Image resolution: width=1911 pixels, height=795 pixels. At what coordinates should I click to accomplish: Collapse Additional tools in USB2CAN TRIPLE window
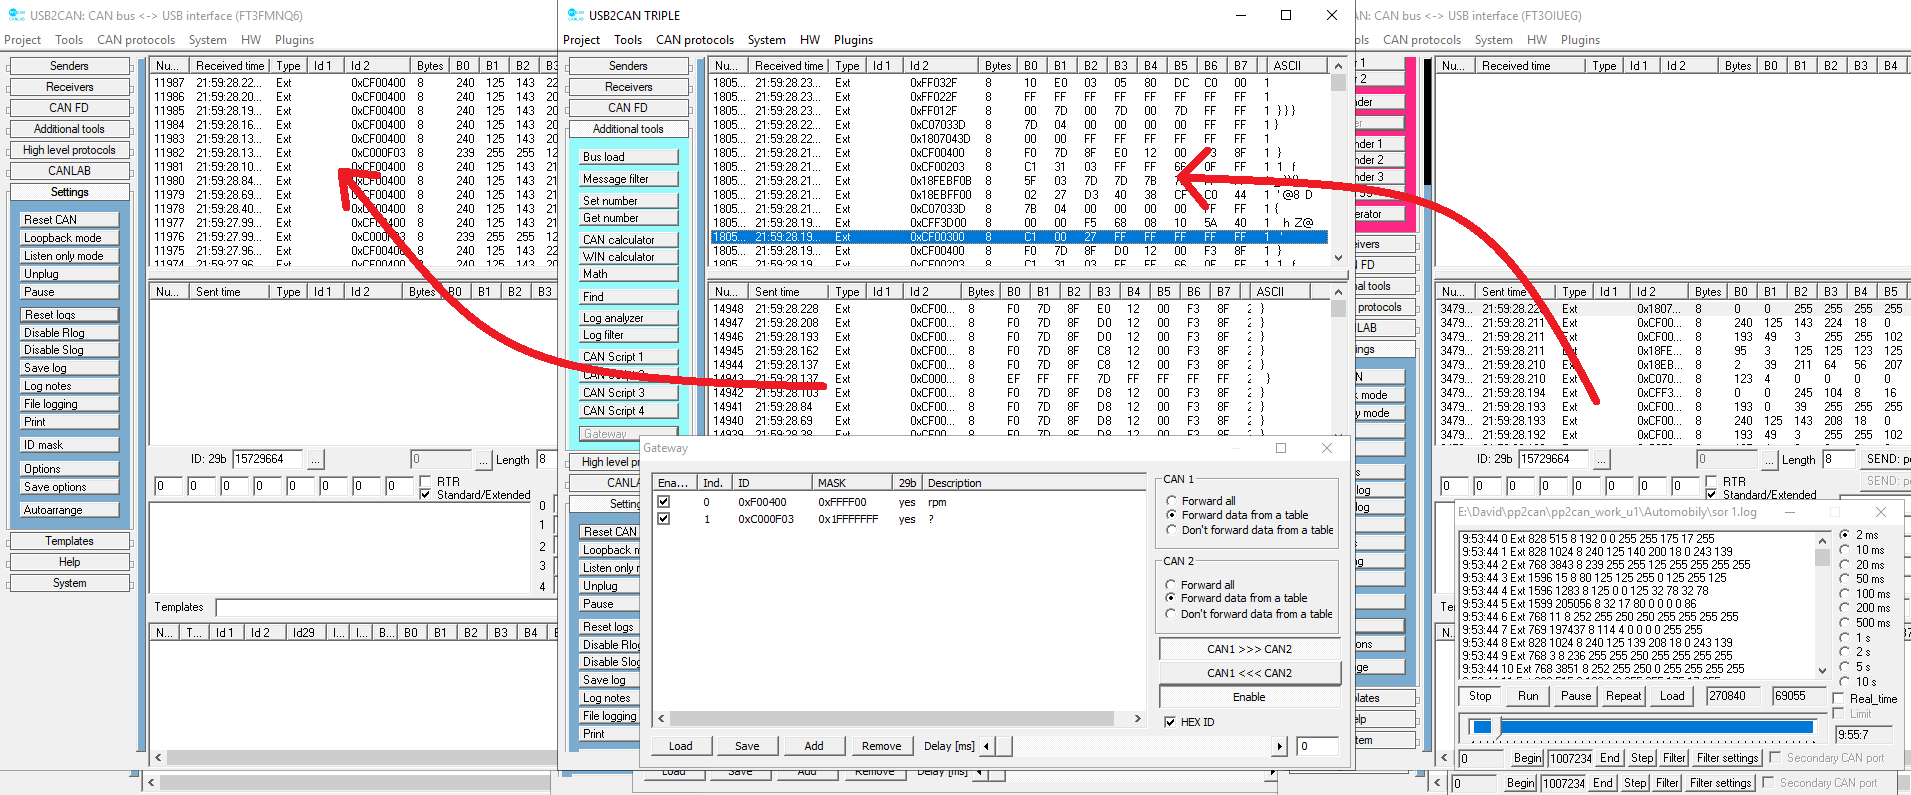click(628, 129)
